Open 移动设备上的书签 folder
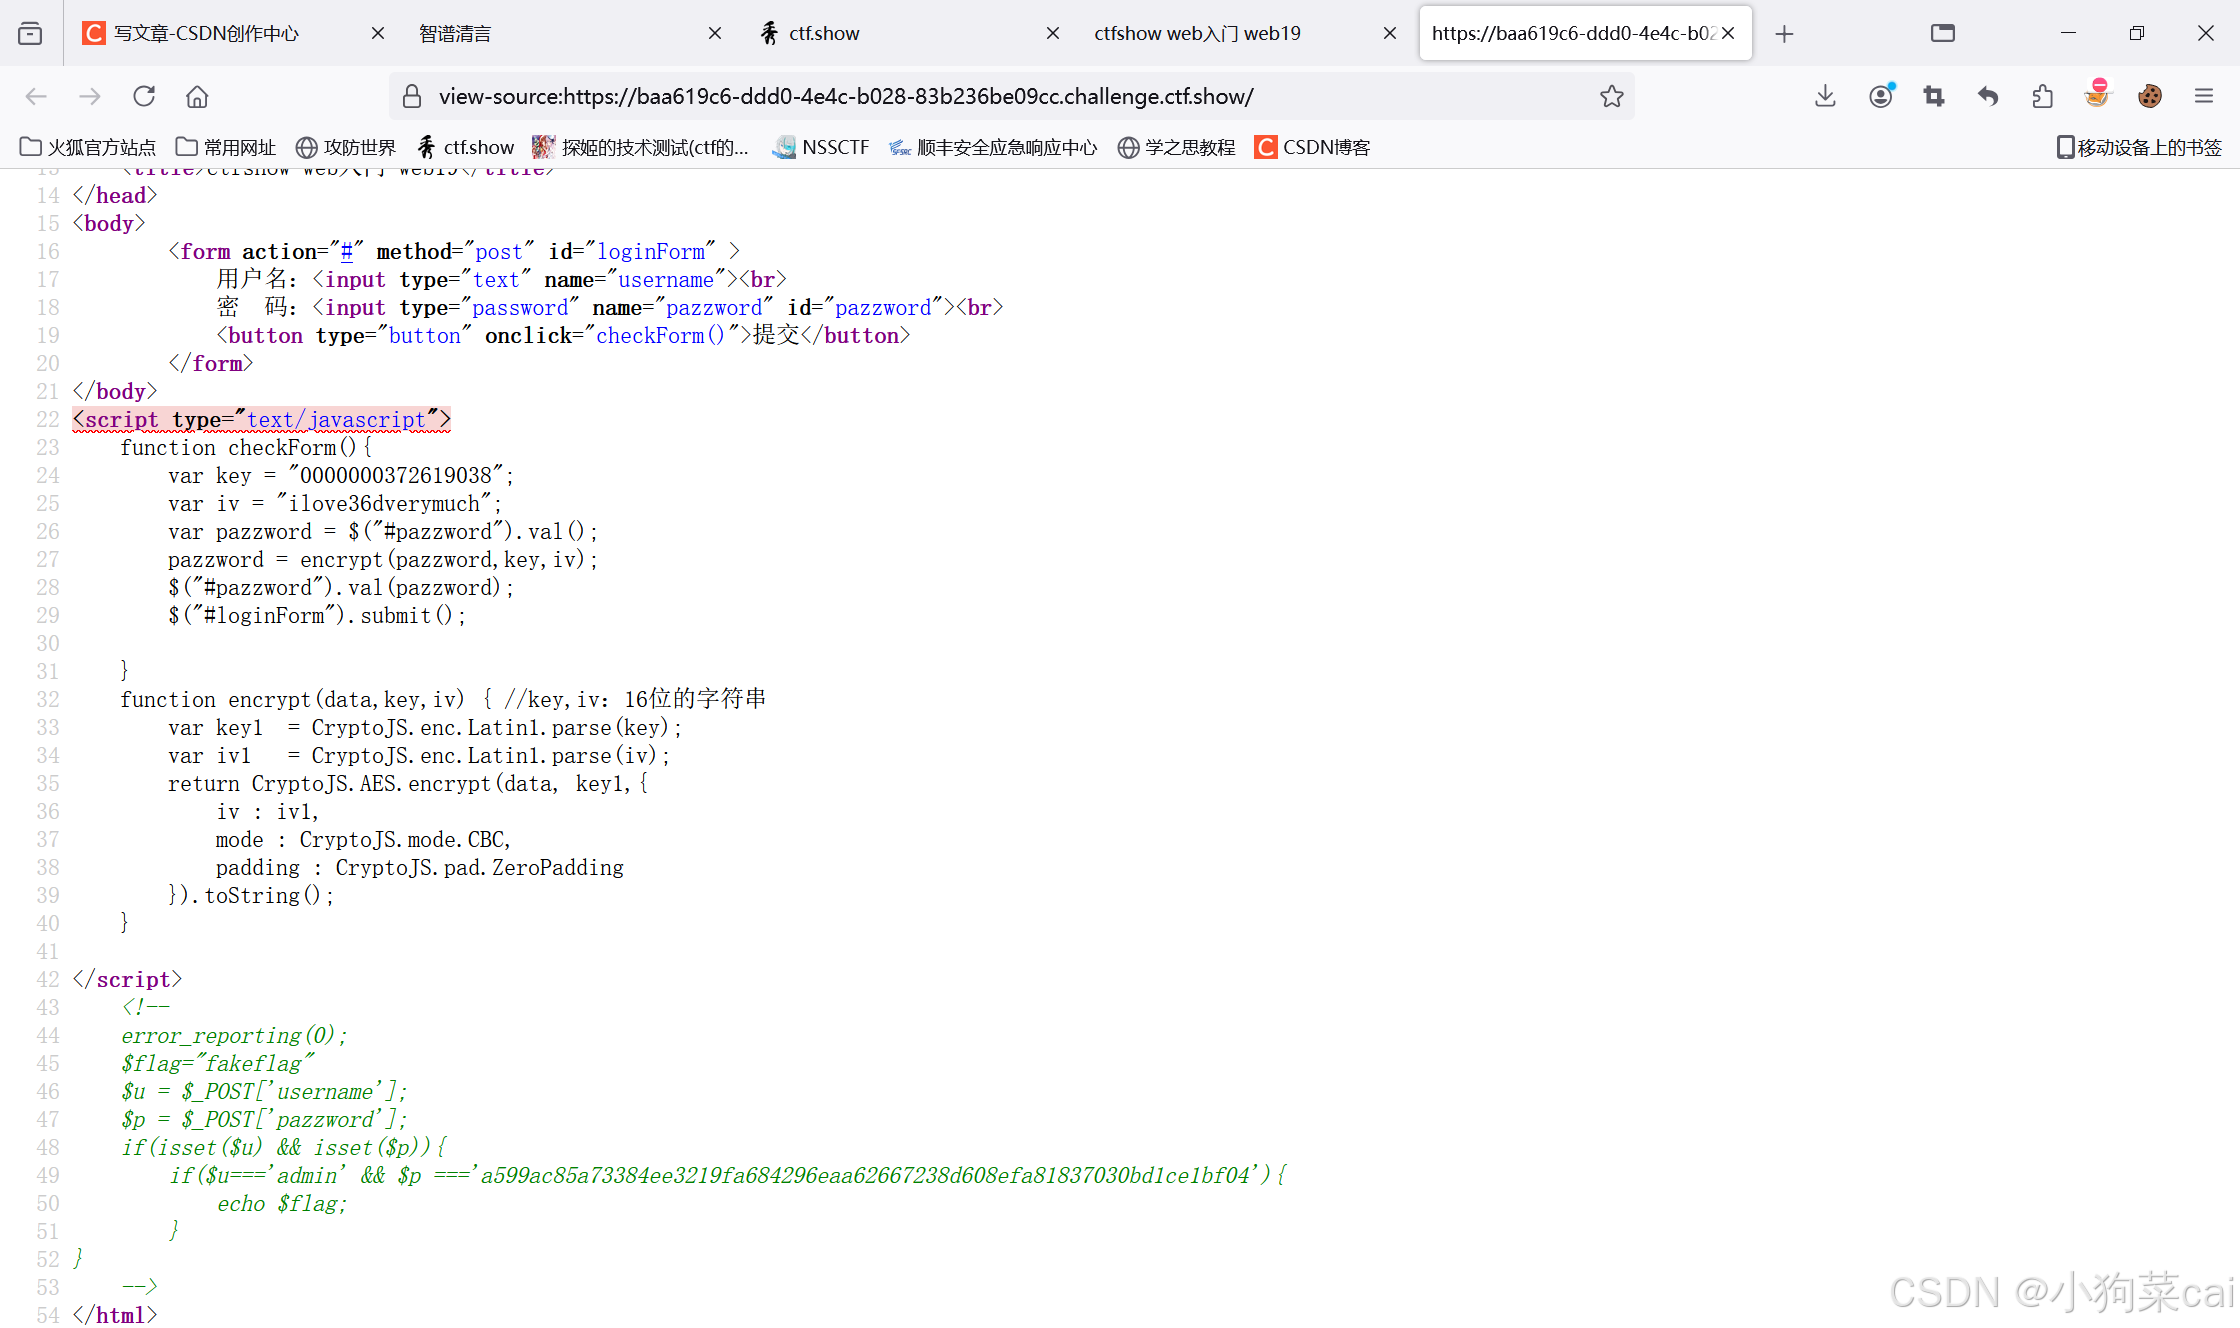The width and height of the screenshot is (2240, 1328). click(x=2138, y=147)
